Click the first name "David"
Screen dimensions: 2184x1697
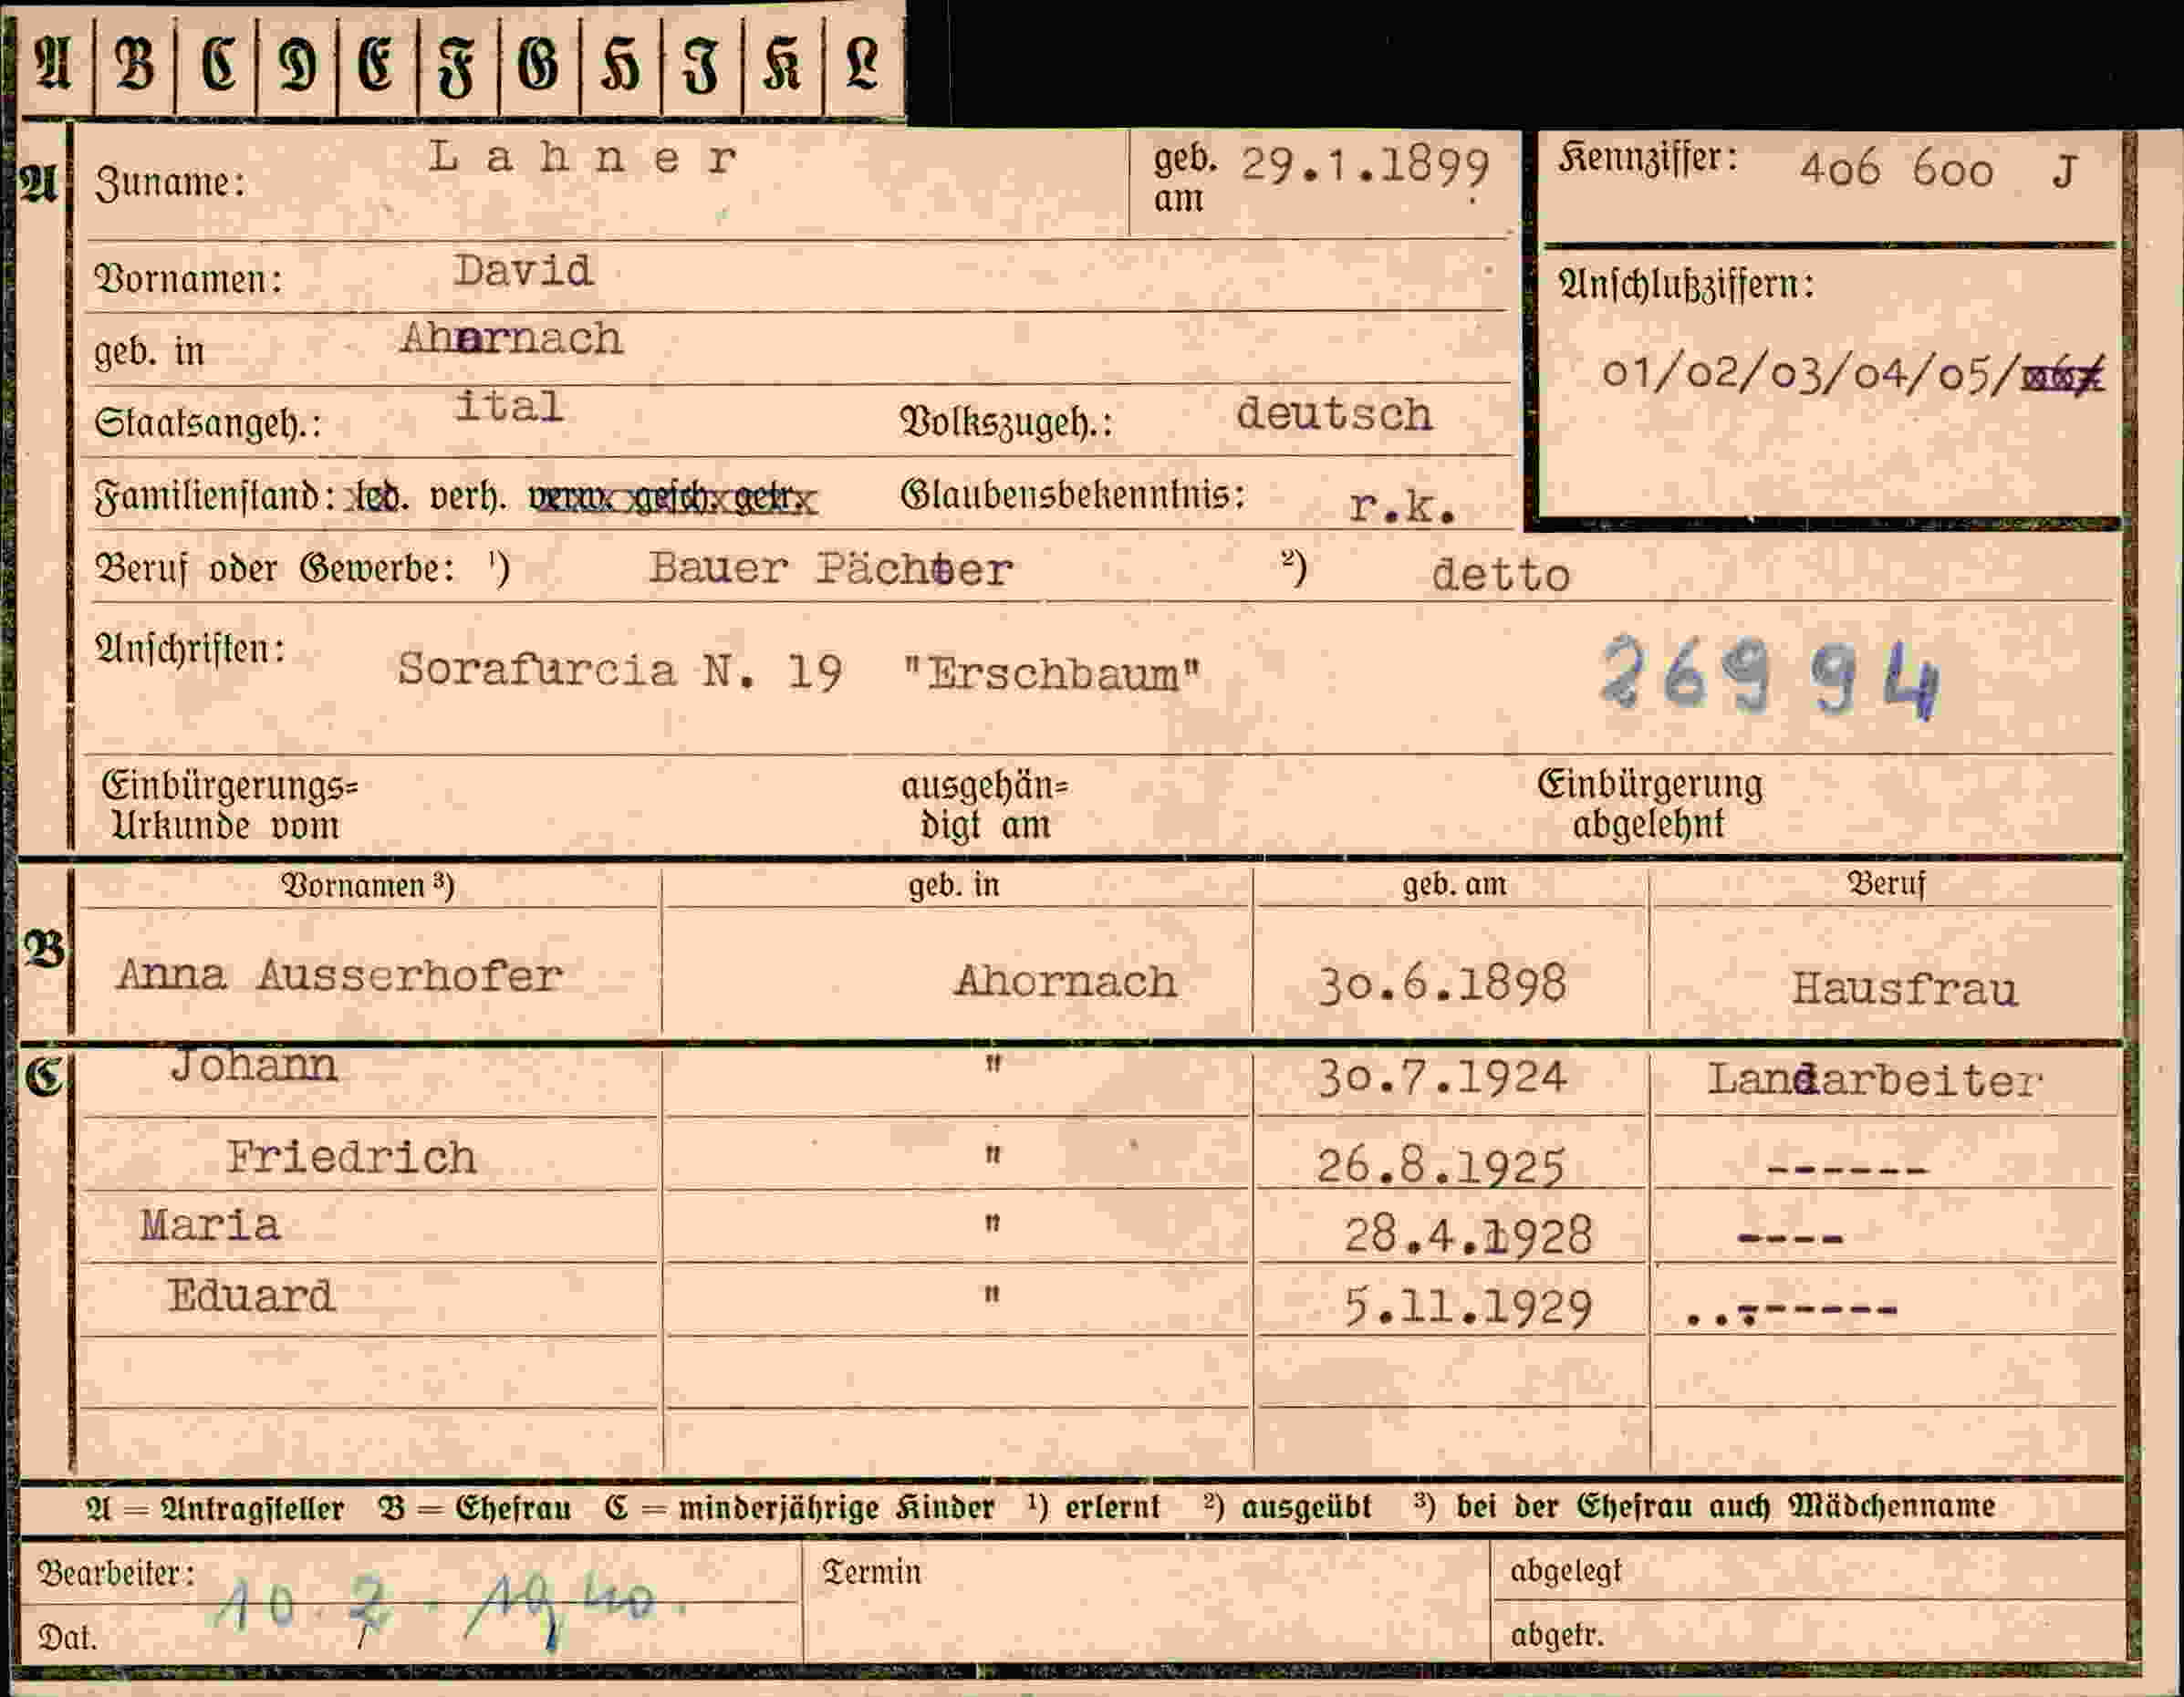tap(523, 271)
